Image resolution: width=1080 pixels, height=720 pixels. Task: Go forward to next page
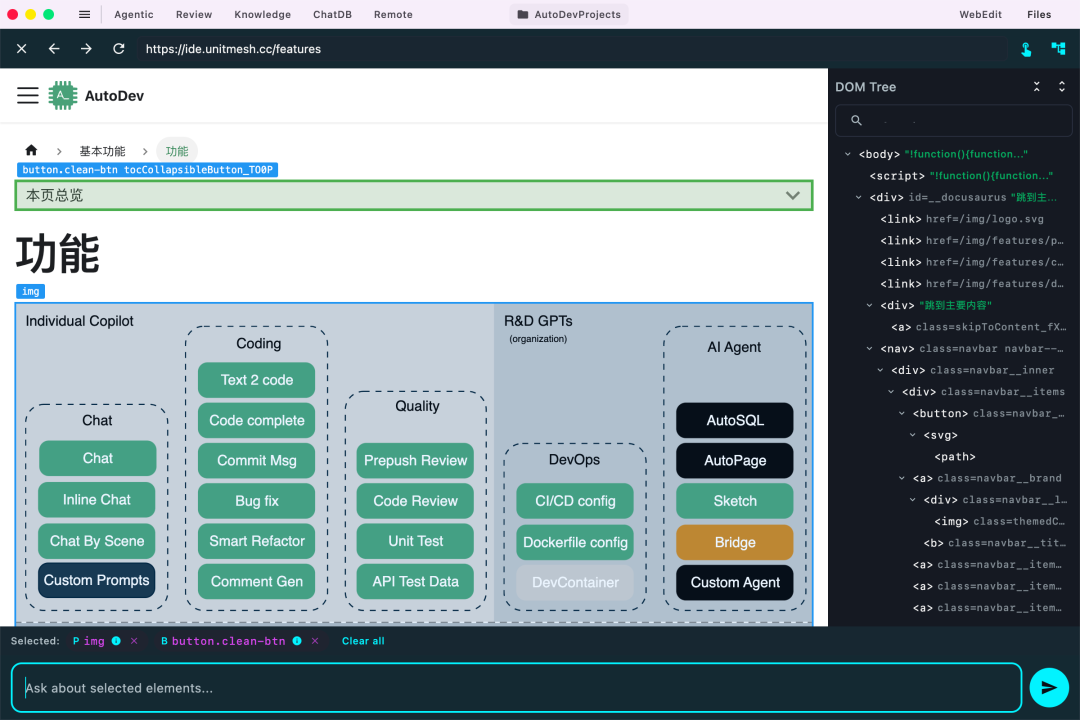(x=86, y=49)
